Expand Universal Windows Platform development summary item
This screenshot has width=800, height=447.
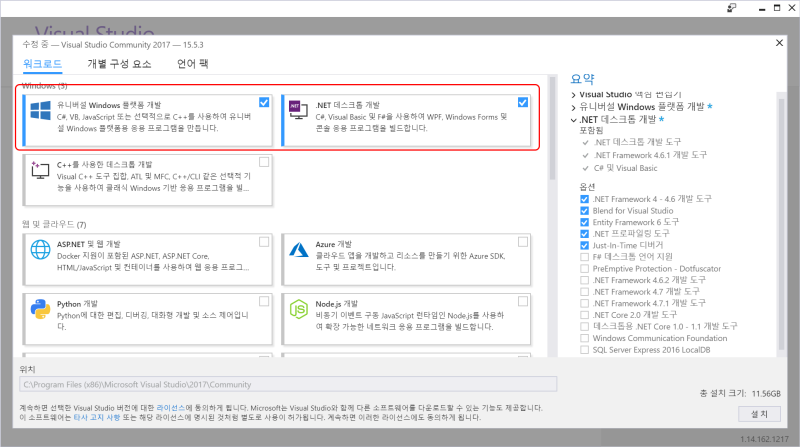pos(573,107)
